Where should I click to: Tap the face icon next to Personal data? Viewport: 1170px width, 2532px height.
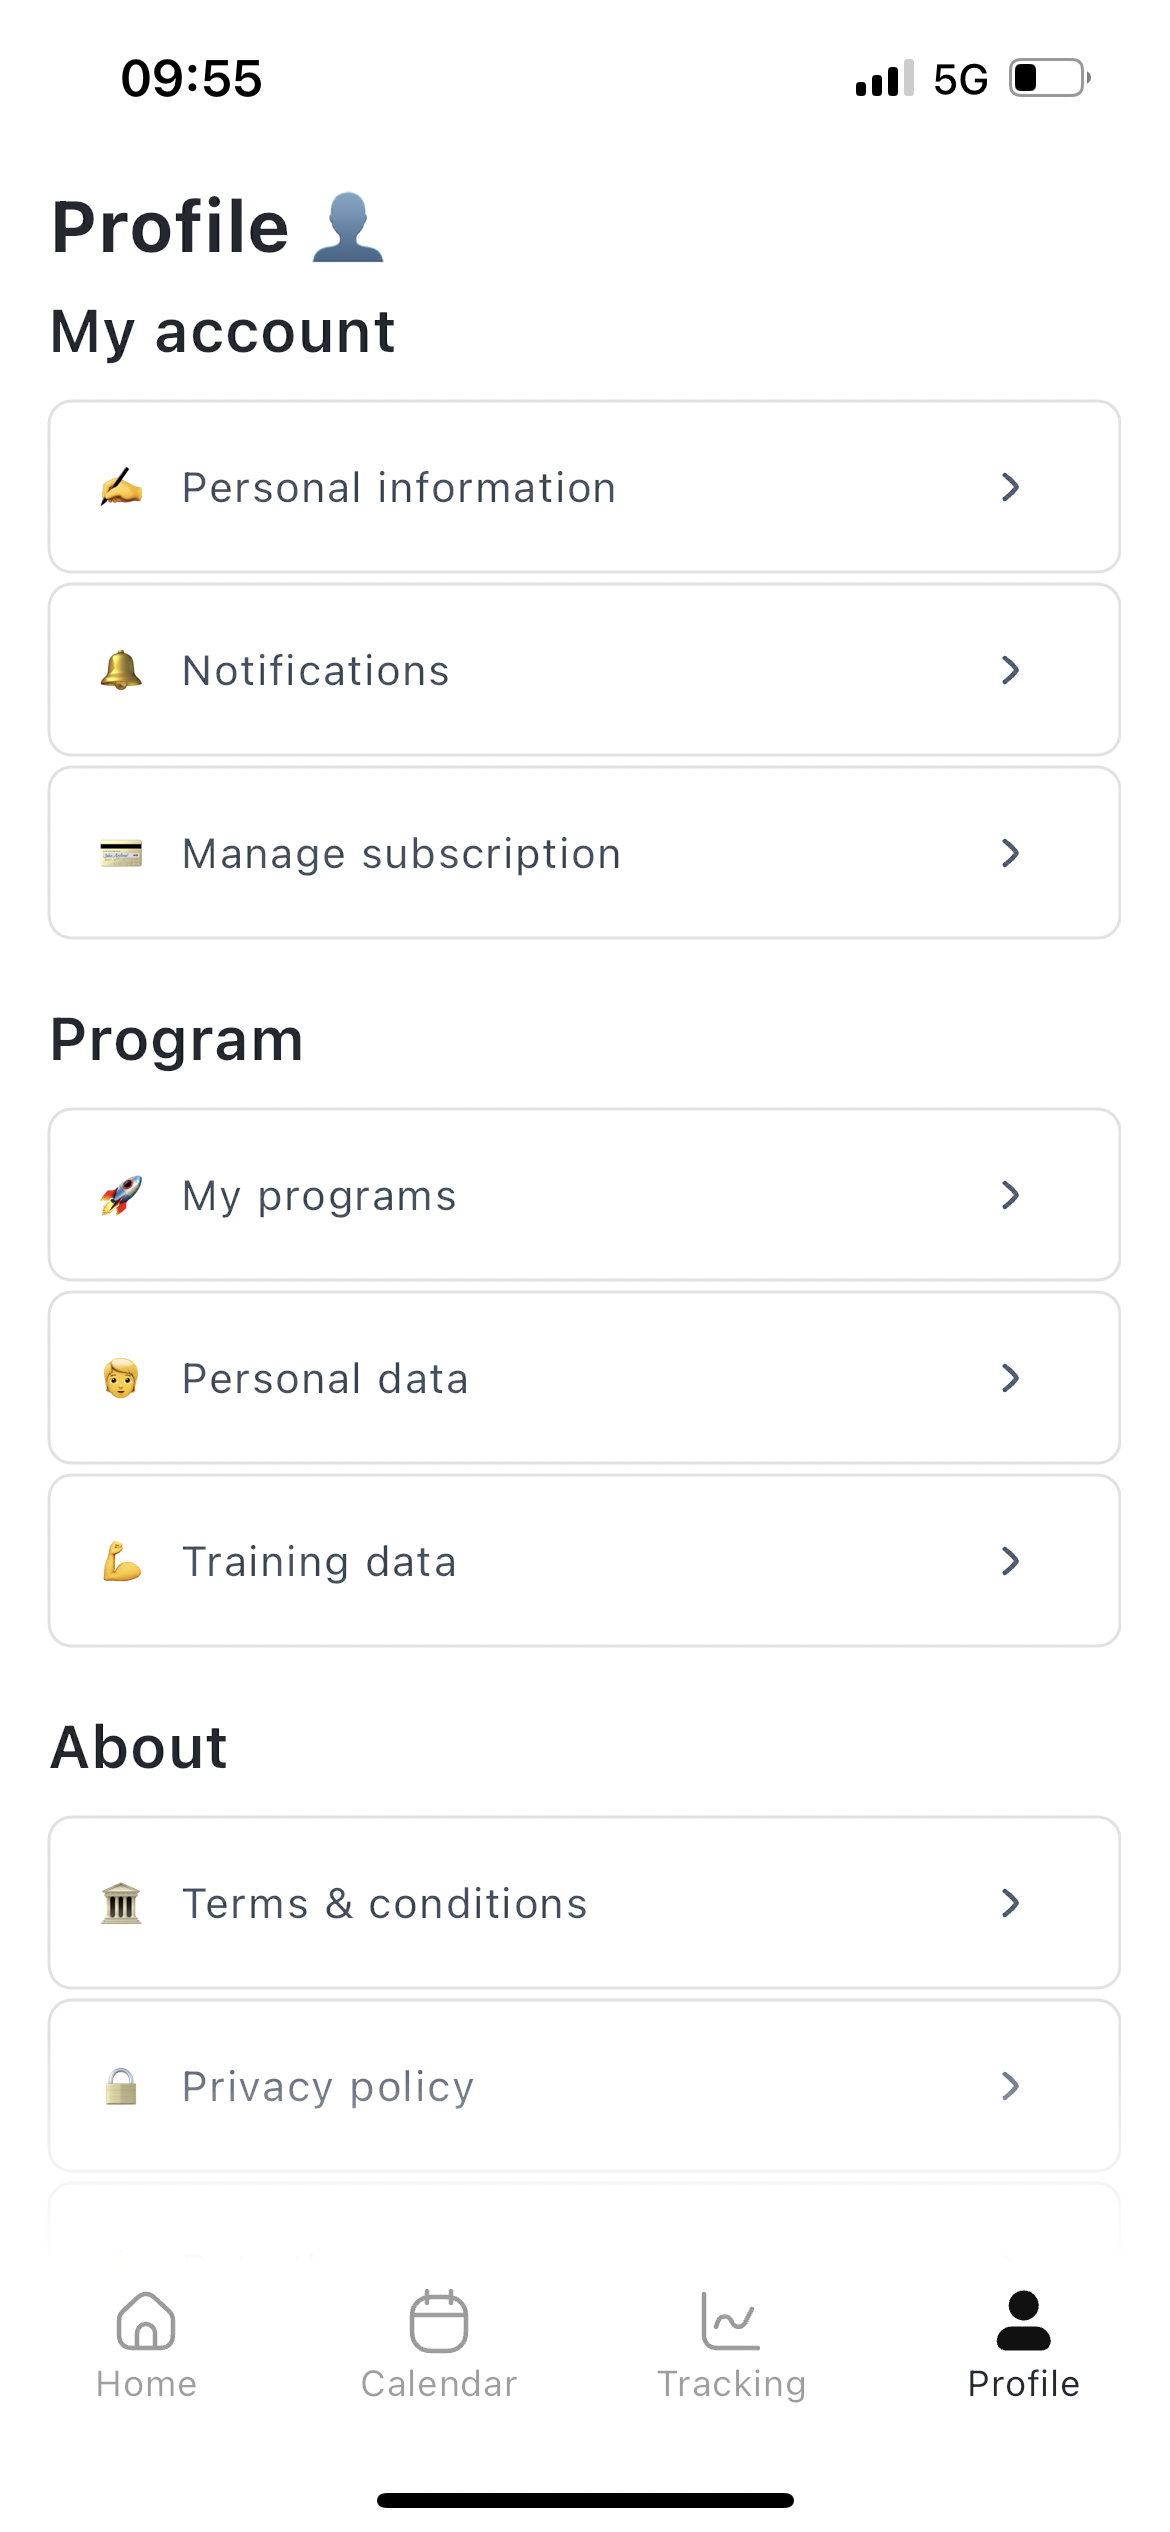121,1378
